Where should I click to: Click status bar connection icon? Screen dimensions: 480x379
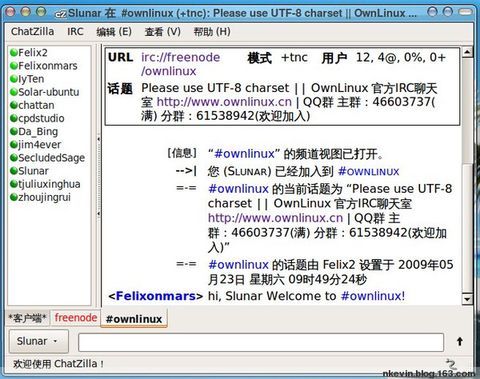451,363
